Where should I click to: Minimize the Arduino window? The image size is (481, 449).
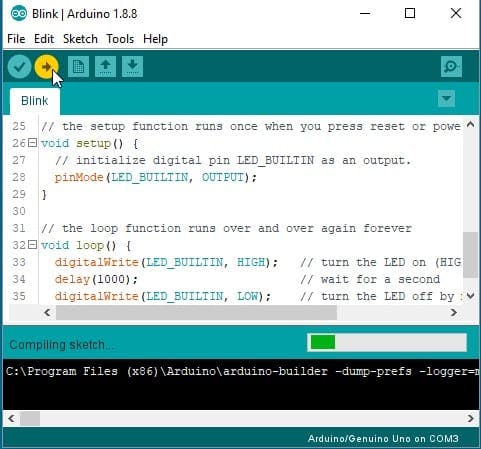365,14
